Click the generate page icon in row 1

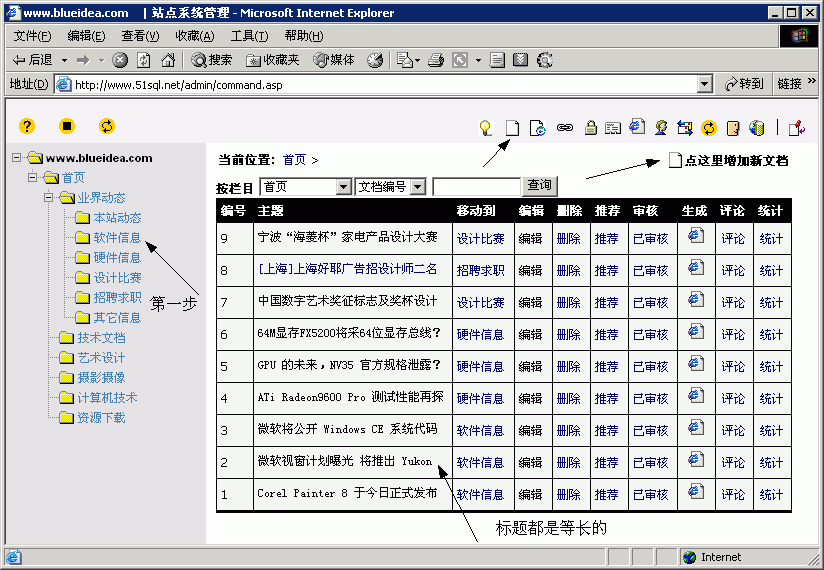(x=696, y=492)
